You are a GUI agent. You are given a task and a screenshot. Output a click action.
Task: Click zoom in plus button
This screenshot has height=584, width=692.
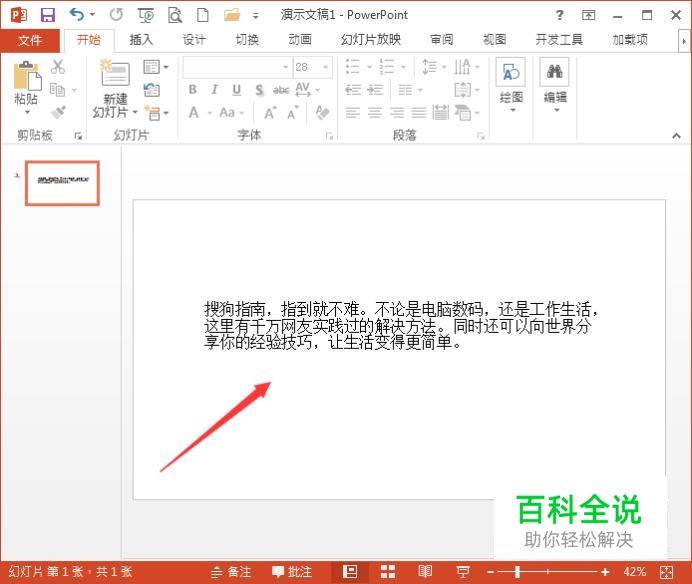[605, 573]
